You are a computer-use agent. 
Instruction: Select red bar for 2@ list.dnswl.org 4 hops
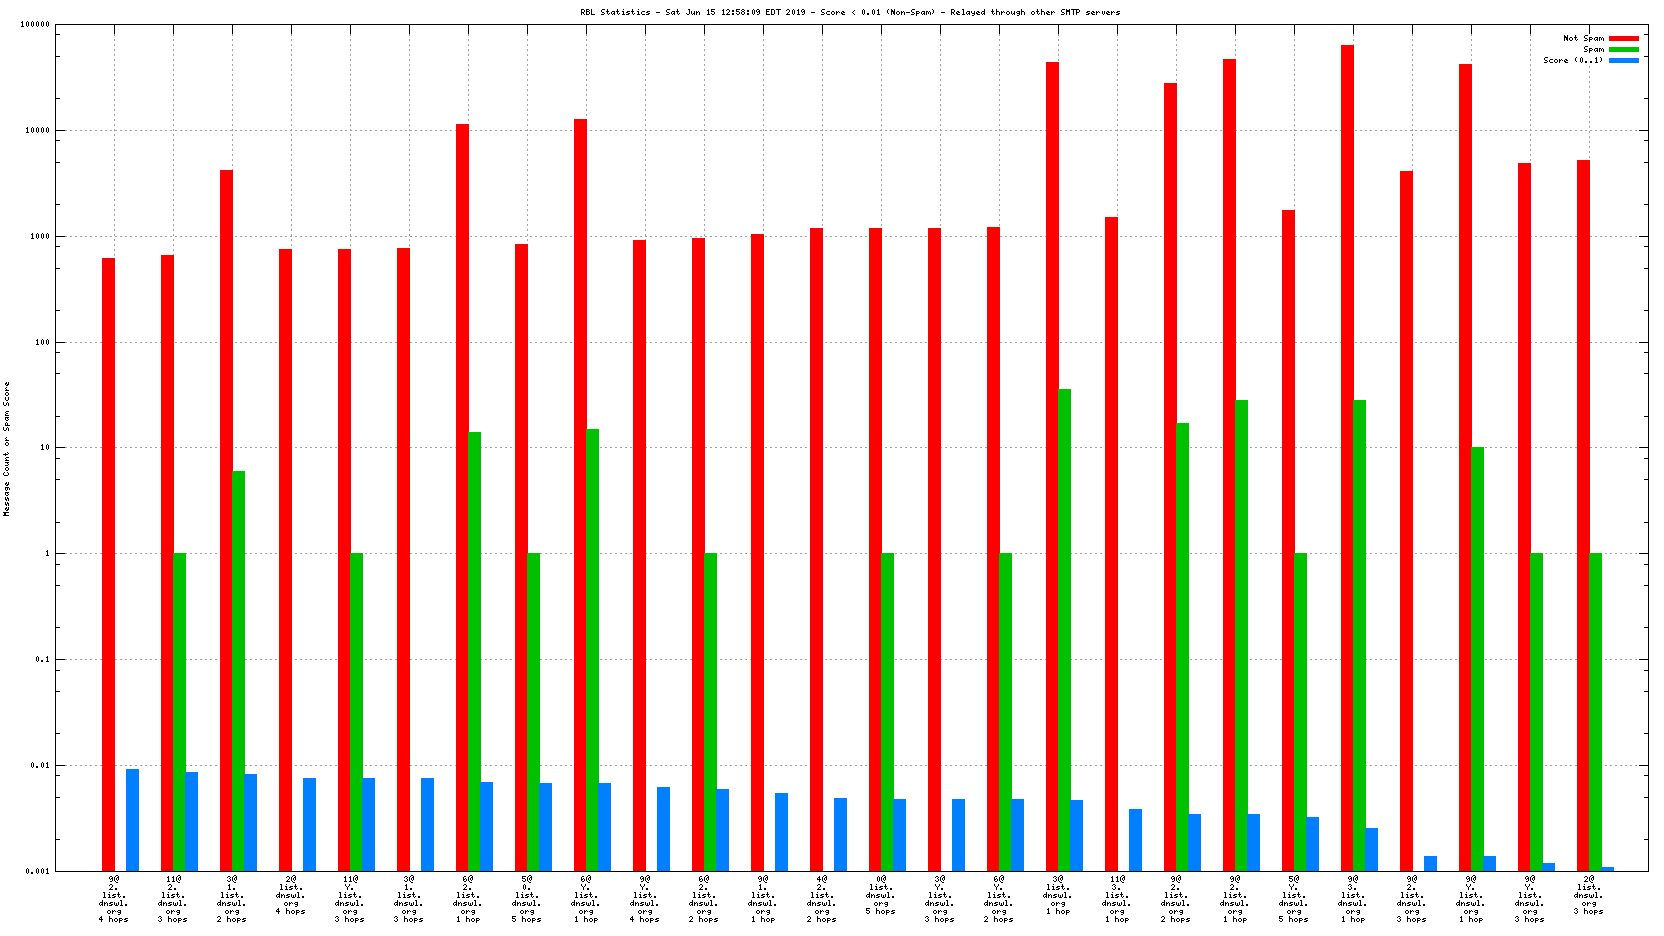[285, 560]
